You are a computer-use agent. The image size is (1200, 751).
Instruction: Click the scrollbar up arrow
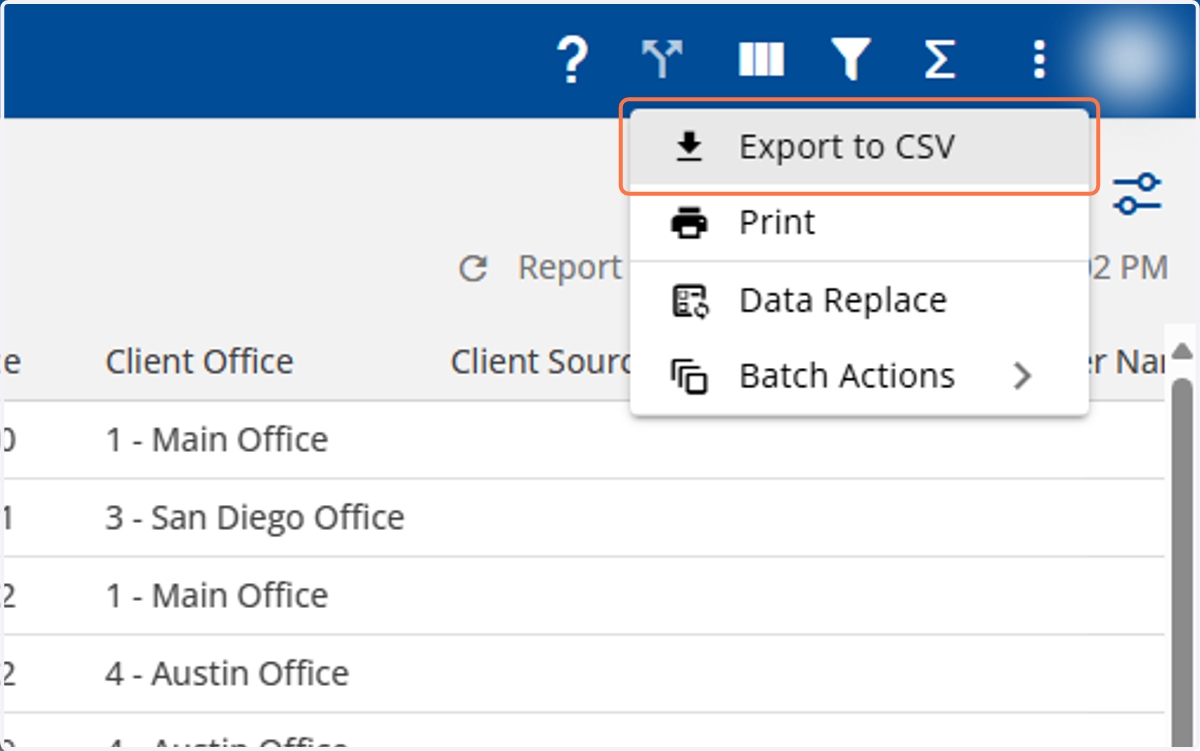click(x=1182, y=350)
